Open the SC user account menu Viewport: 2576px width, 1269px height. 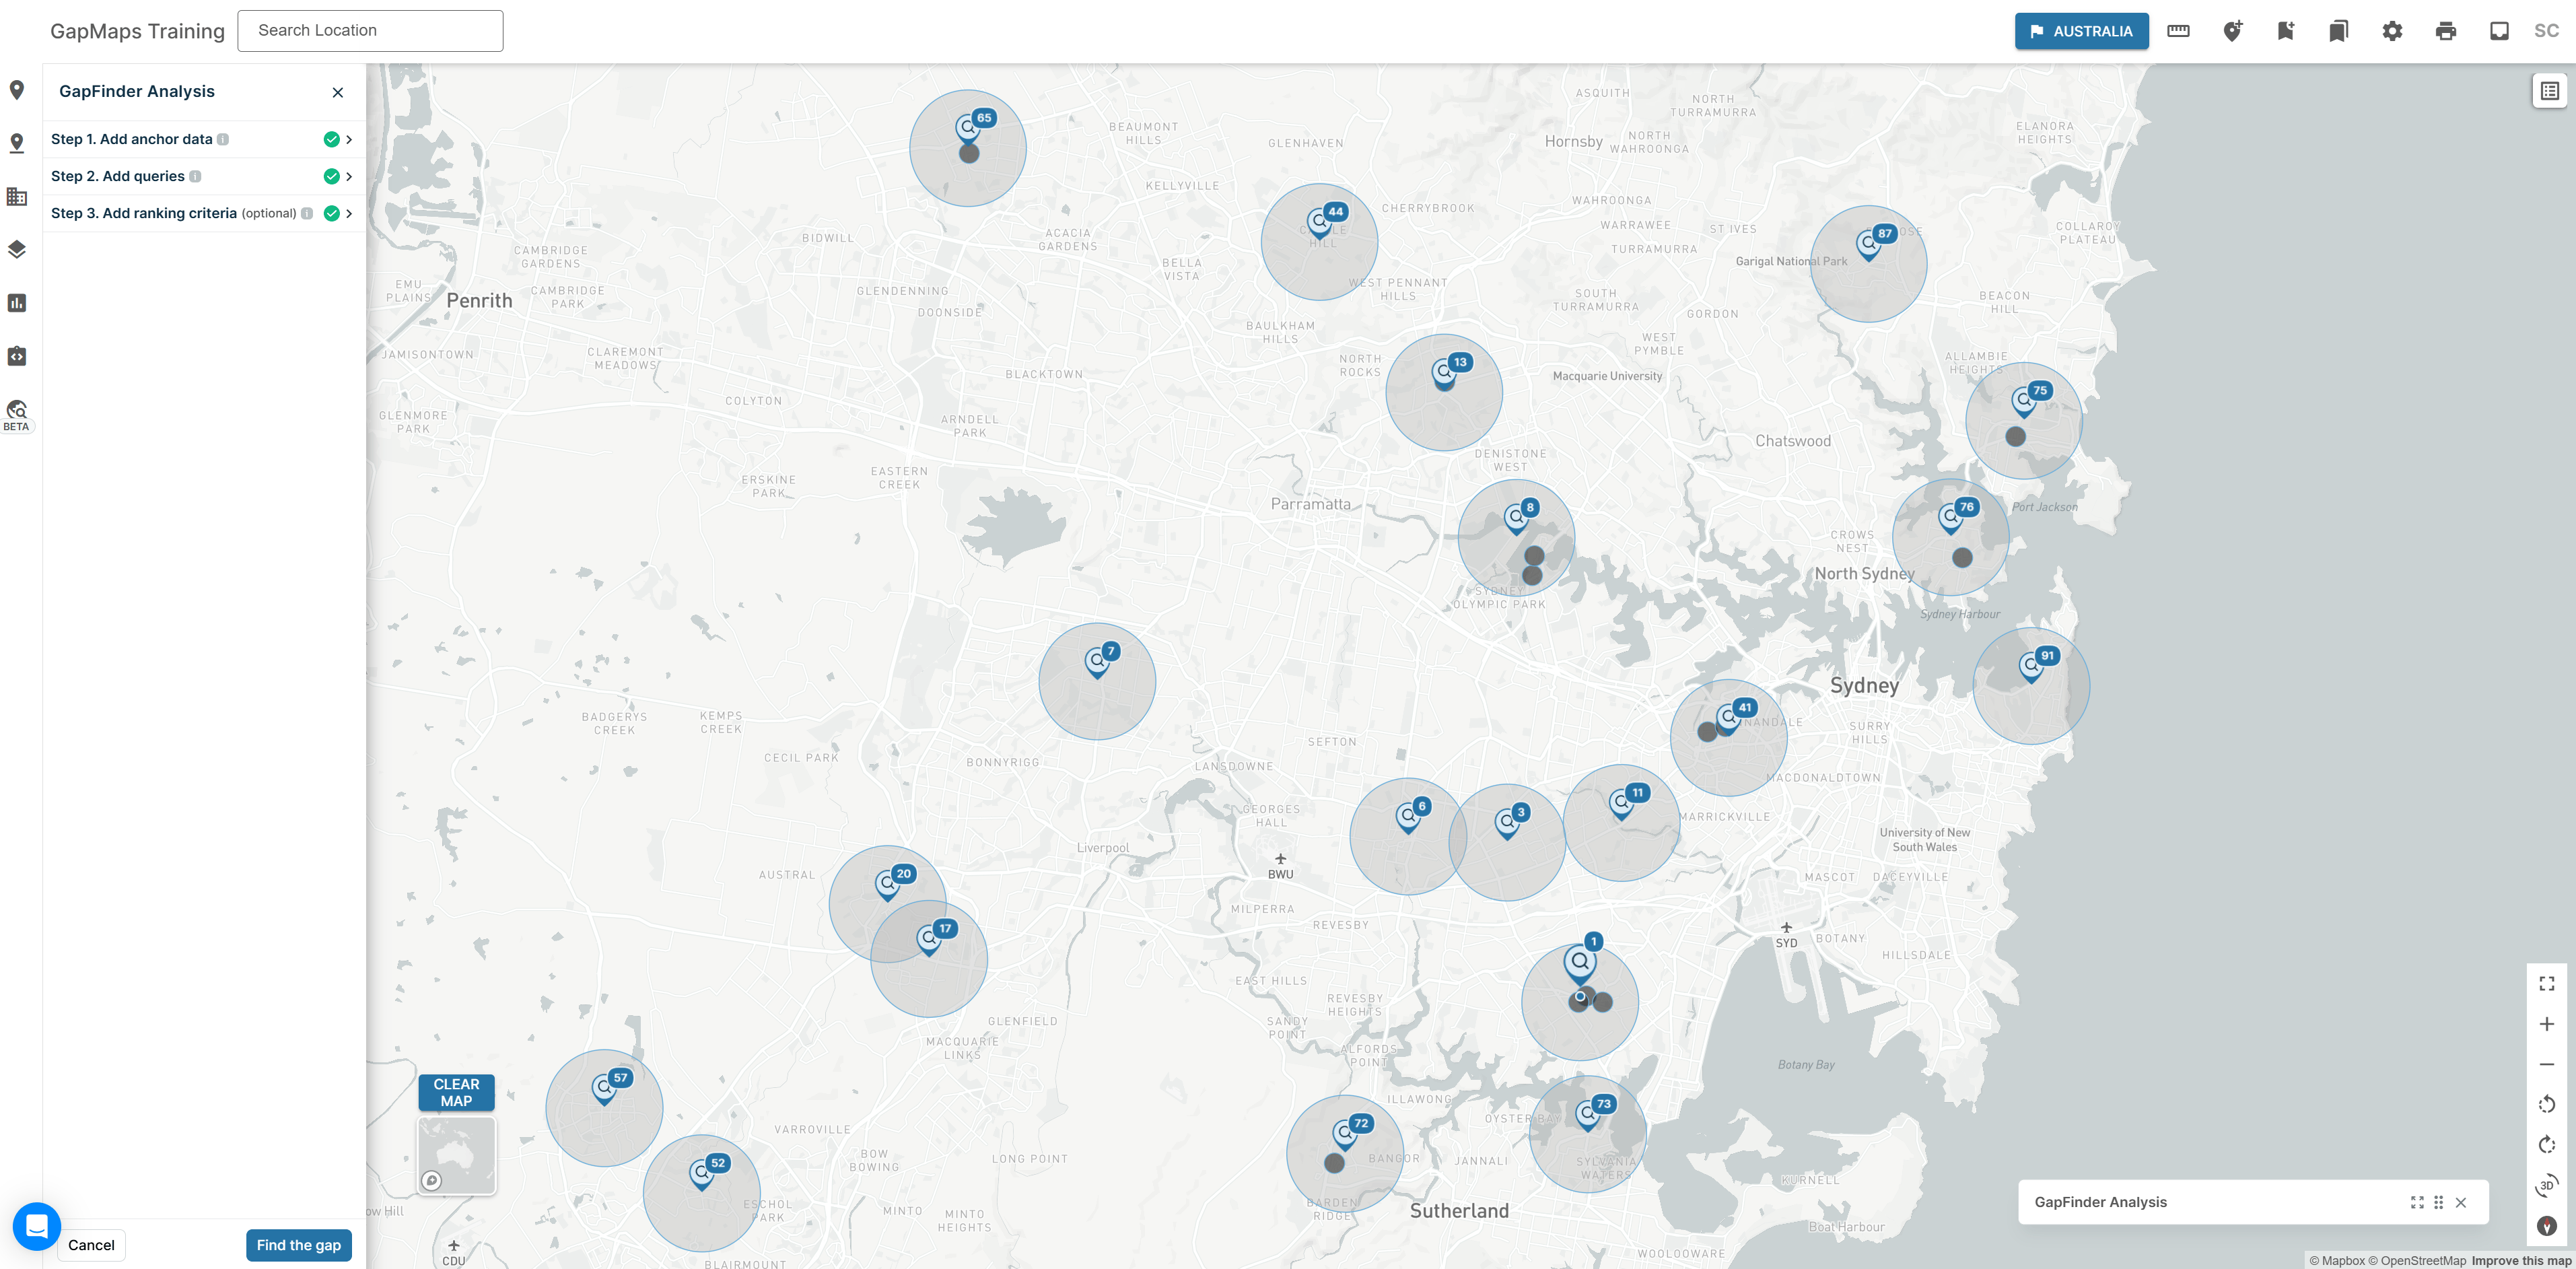2546,31
